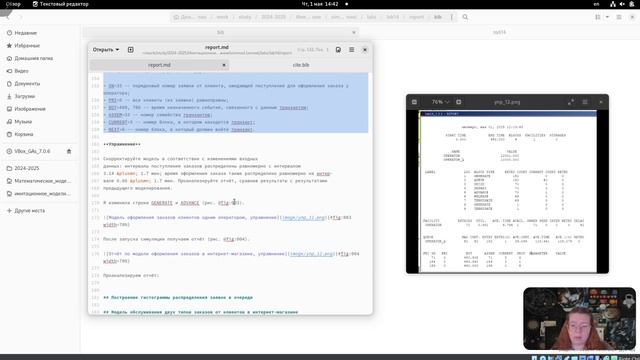Expand the Открыть dropdown arrow
640x360 pixels.
click(118, 49)
